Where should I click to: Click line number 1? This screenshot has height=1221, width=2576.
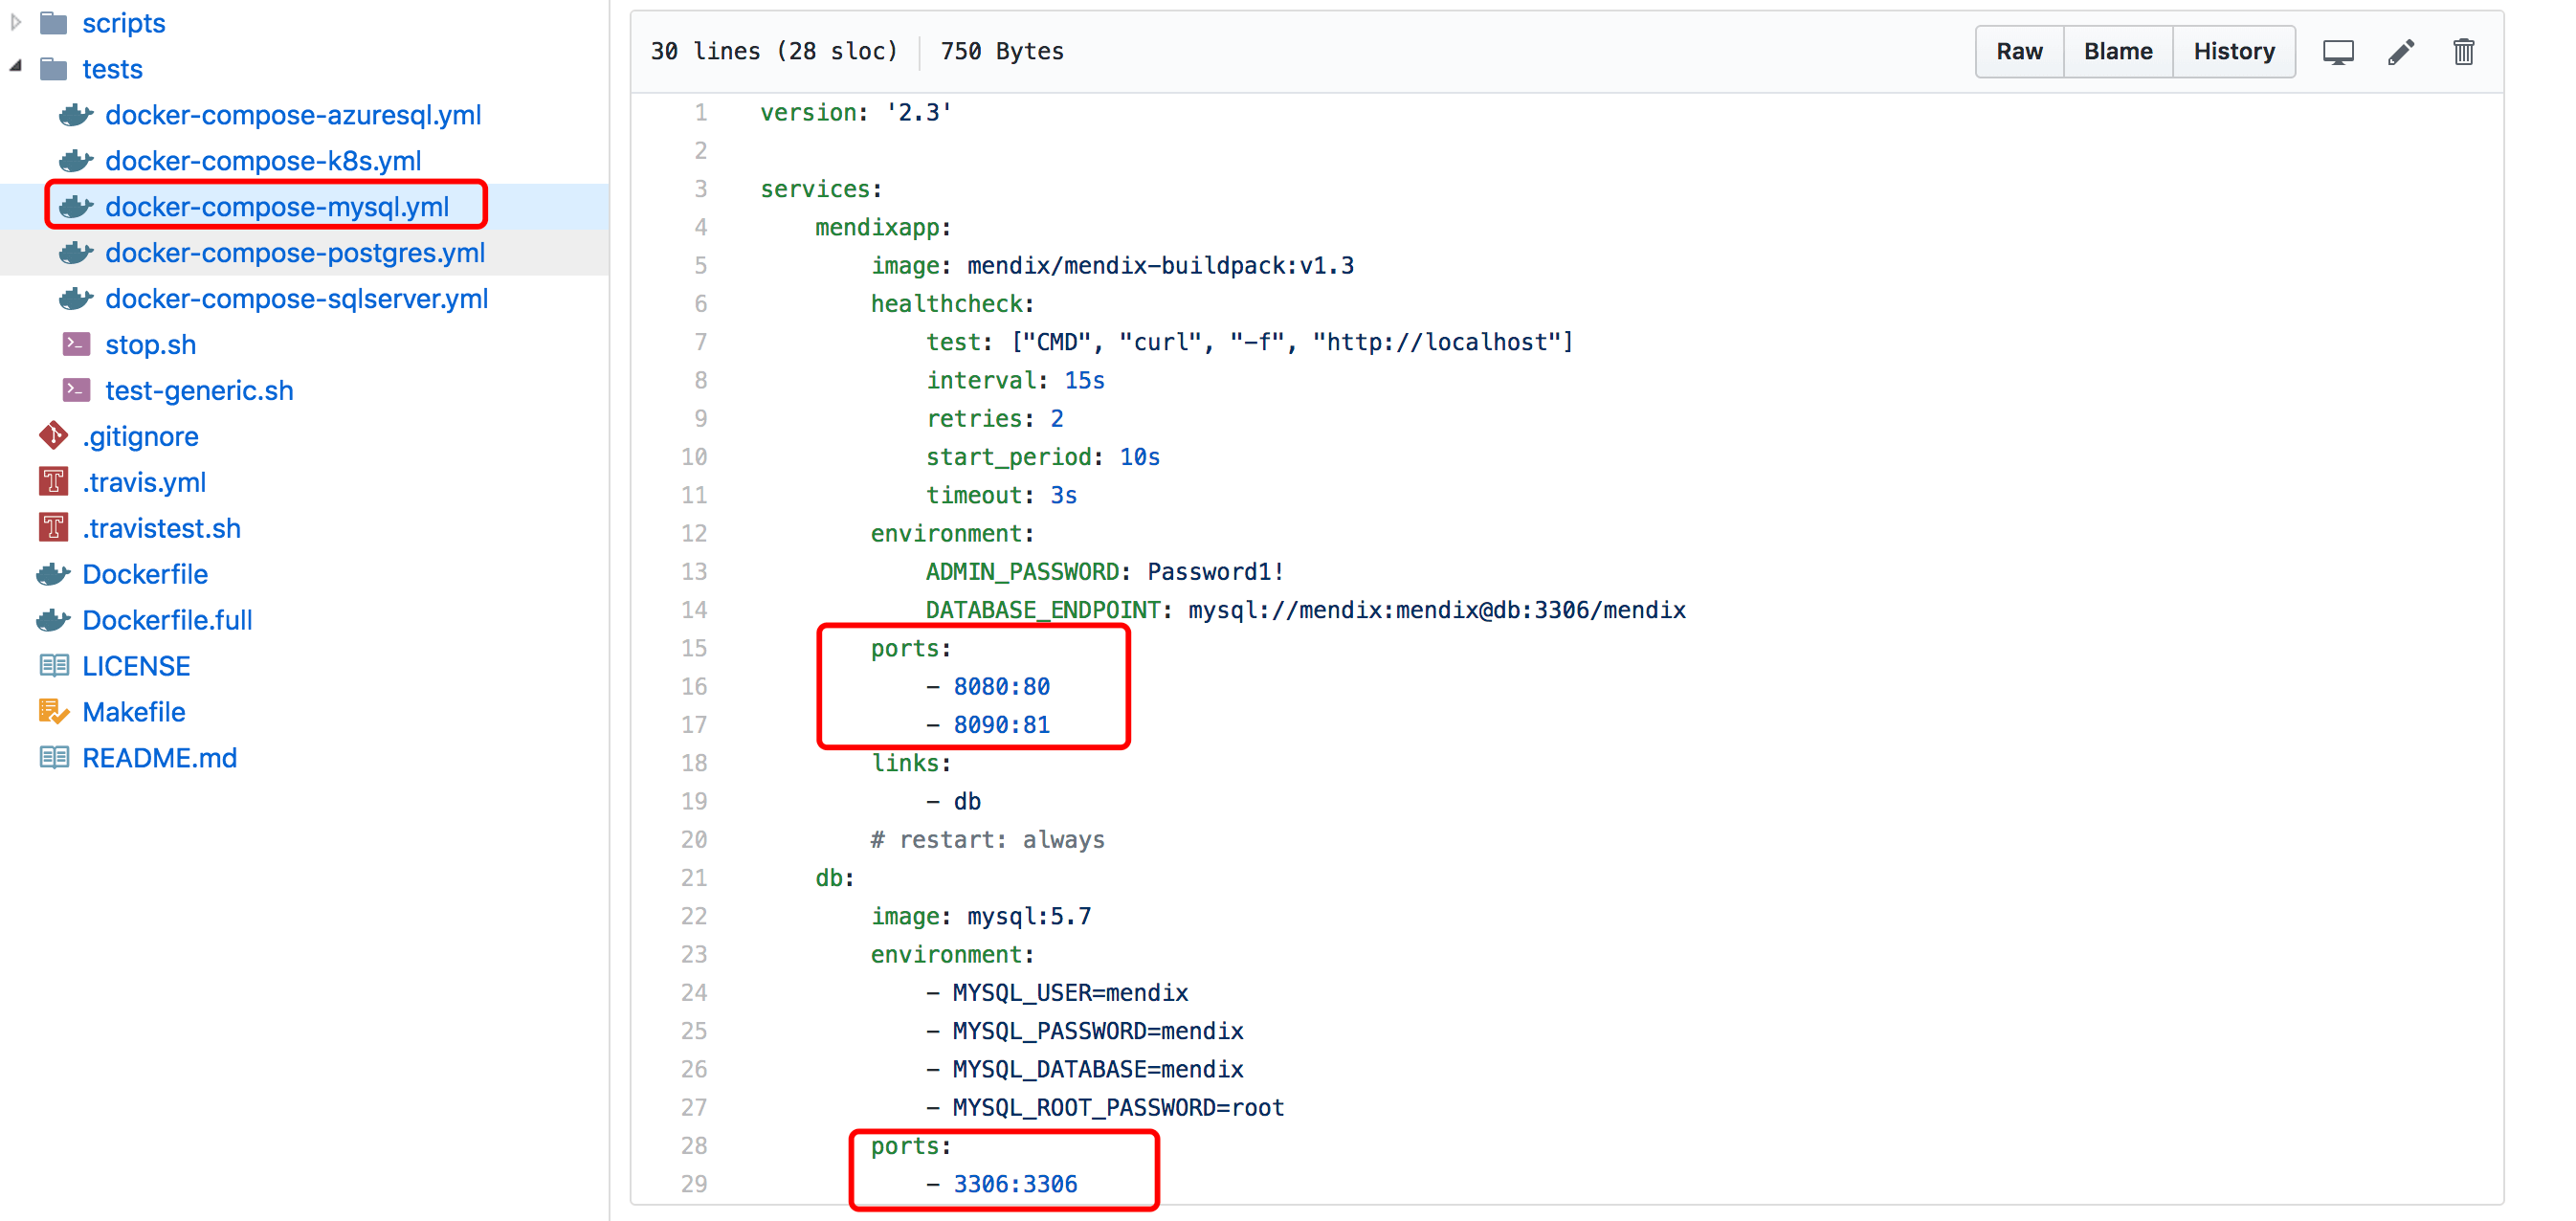701,113
